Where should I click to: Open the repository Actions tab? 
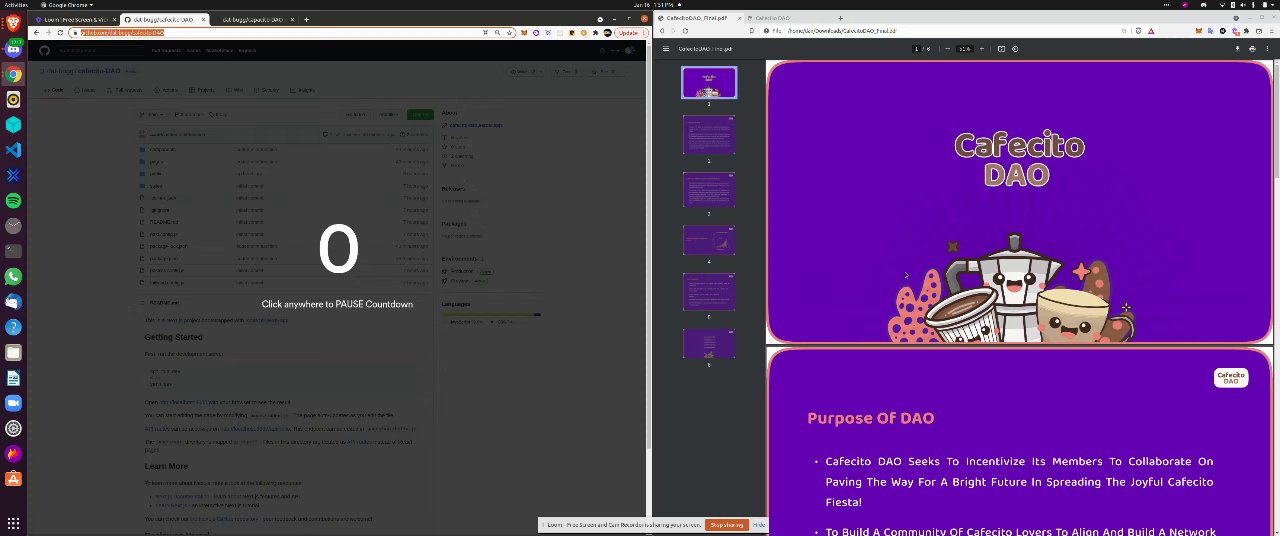(x=166, y=90)
